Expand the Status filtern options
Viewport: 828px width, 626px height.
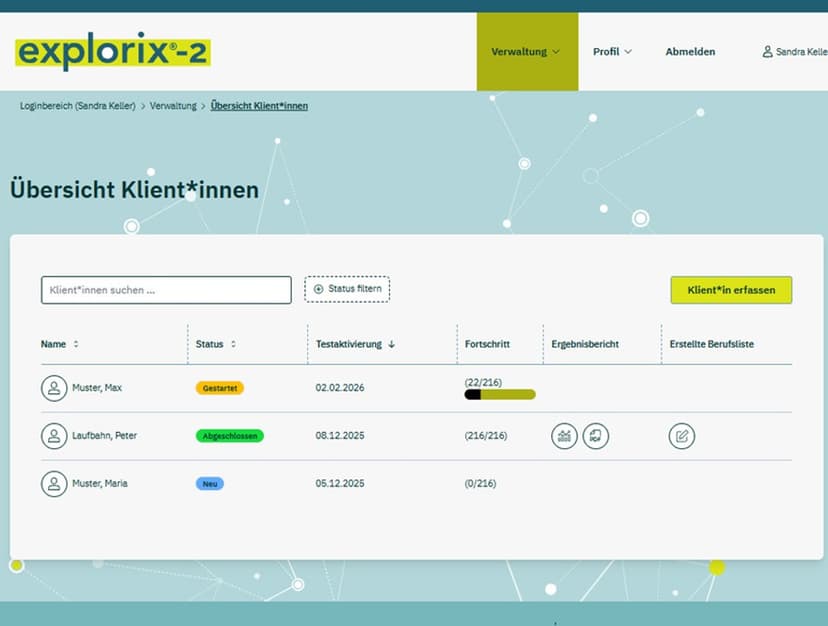[347, 288]
